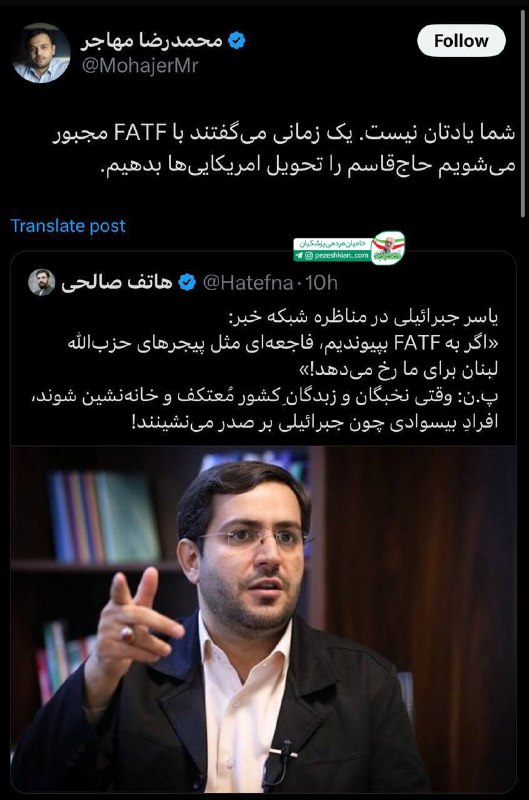Click the quoted author's small avatar
529x800 pixels.
point(41,282)
